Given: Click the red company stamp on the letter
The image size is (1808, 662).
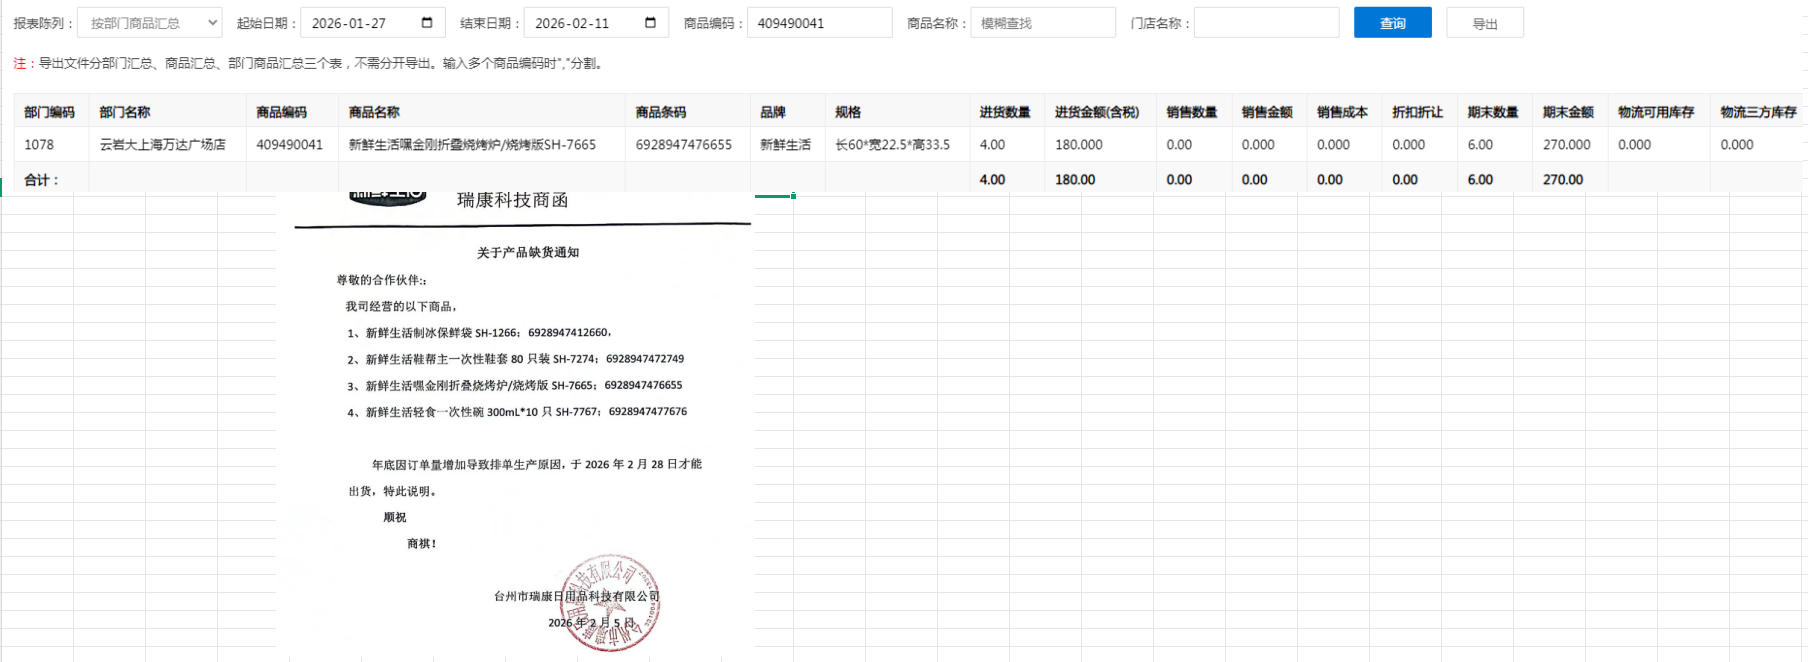Looking at the screenshot, I should click(x=609, y=602).
